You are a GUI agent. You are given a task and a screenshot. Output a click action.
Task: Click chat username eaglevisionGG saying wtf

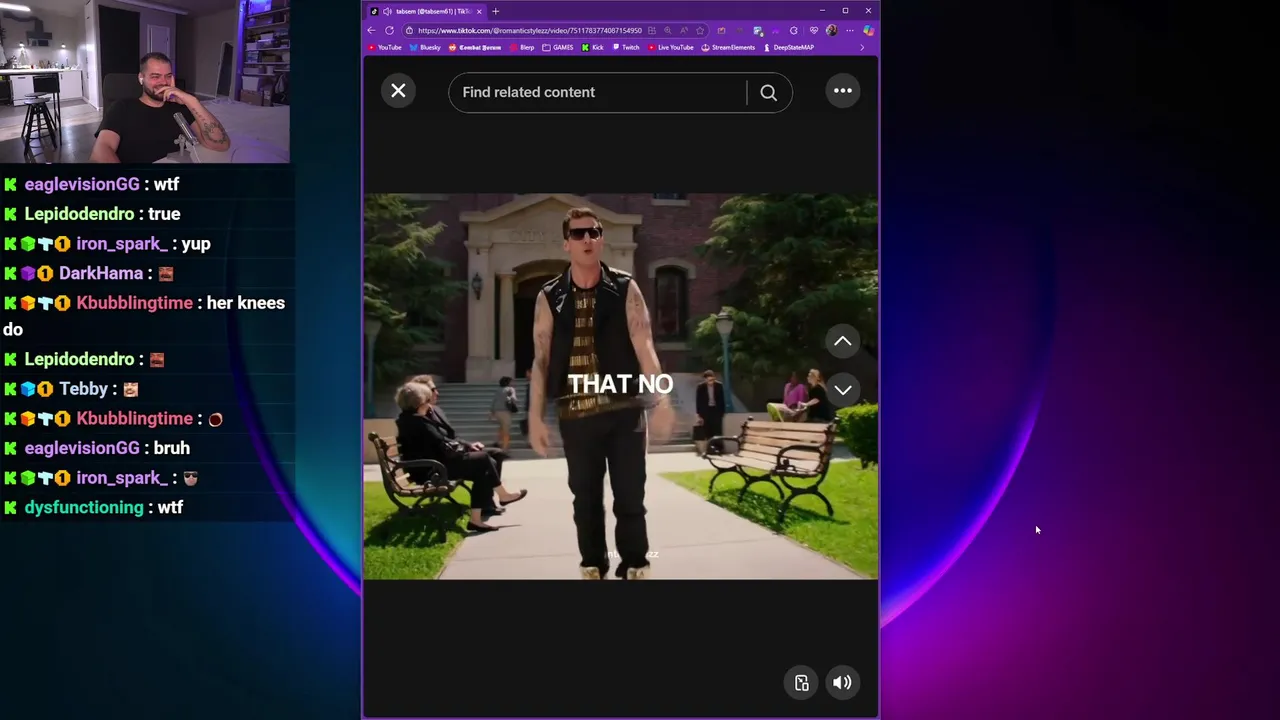82,184
